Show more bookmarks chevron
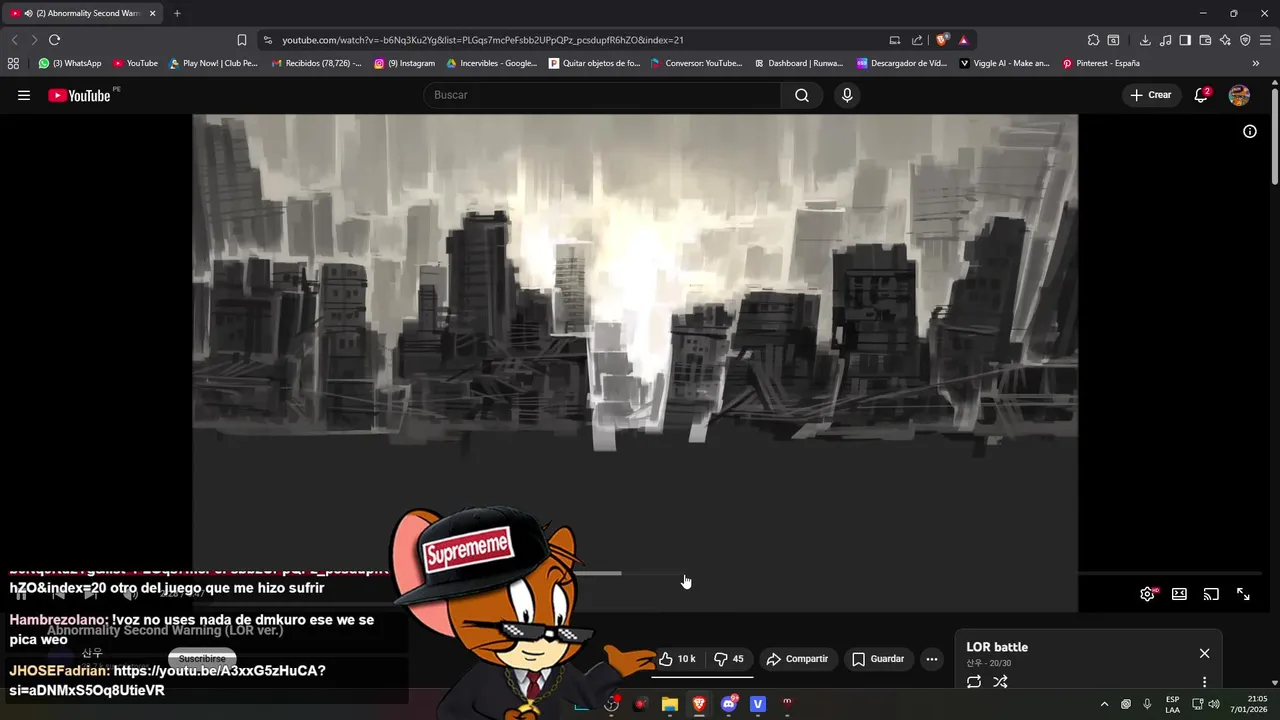The width and height of the screenshot is (1280, 720). (x=1256, y=63)
